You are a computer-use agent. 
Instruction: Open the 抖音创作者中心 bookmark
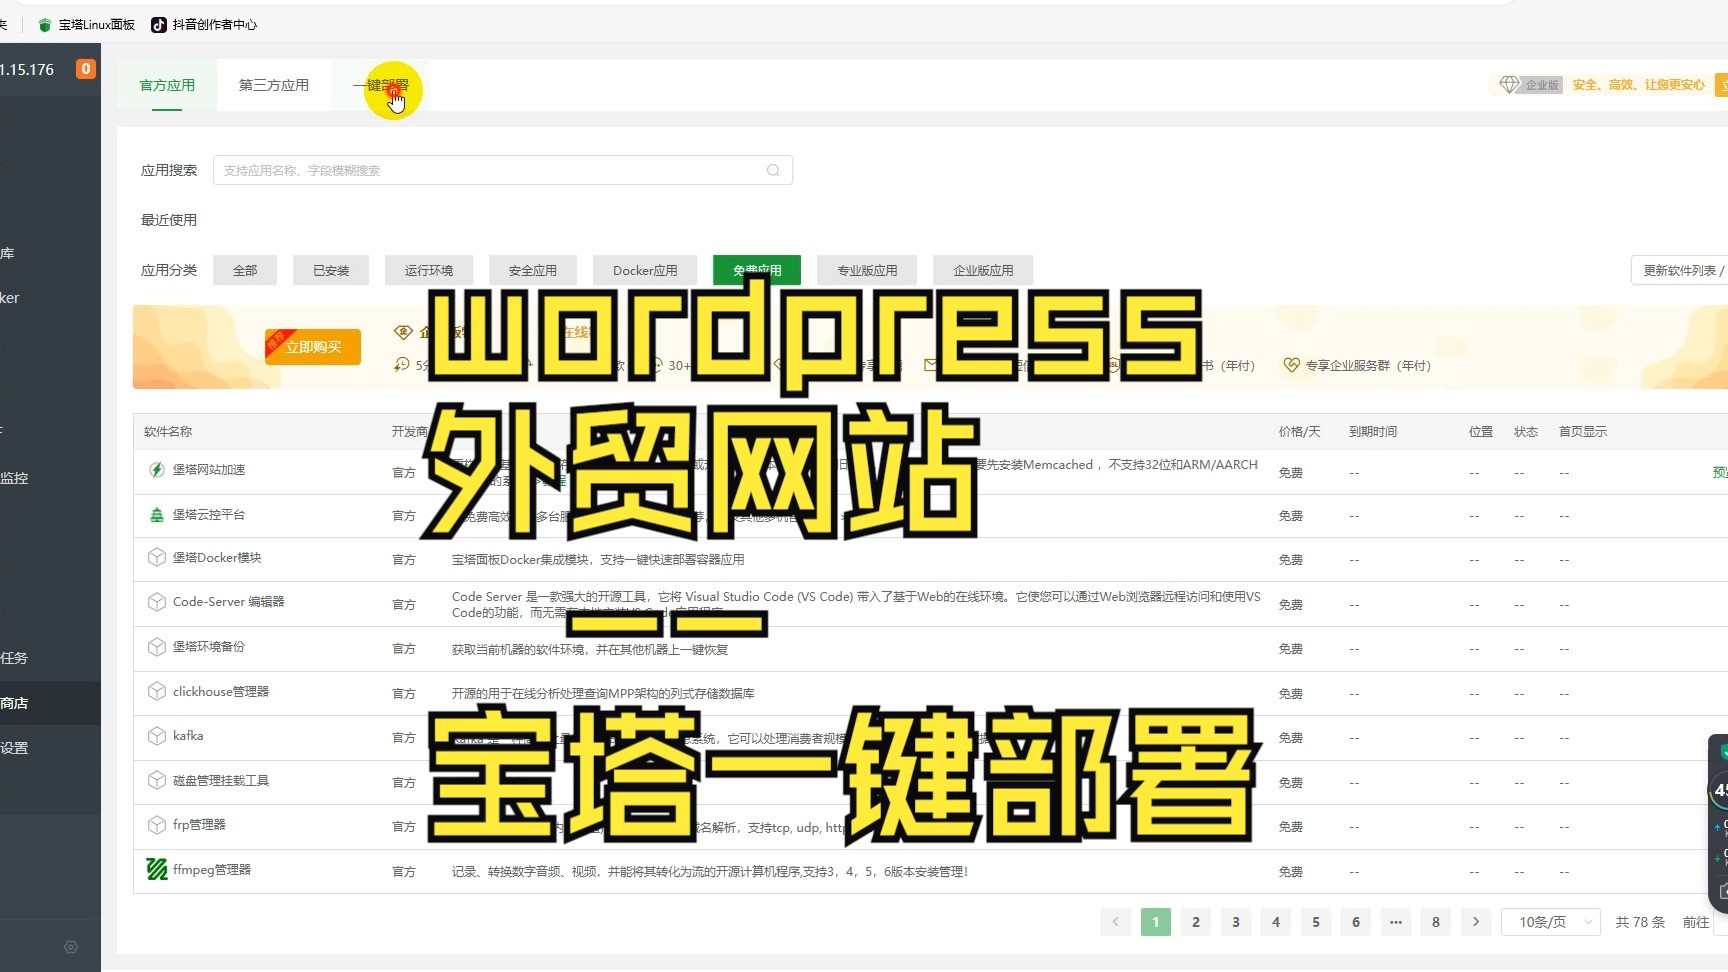tap(204, 24)
